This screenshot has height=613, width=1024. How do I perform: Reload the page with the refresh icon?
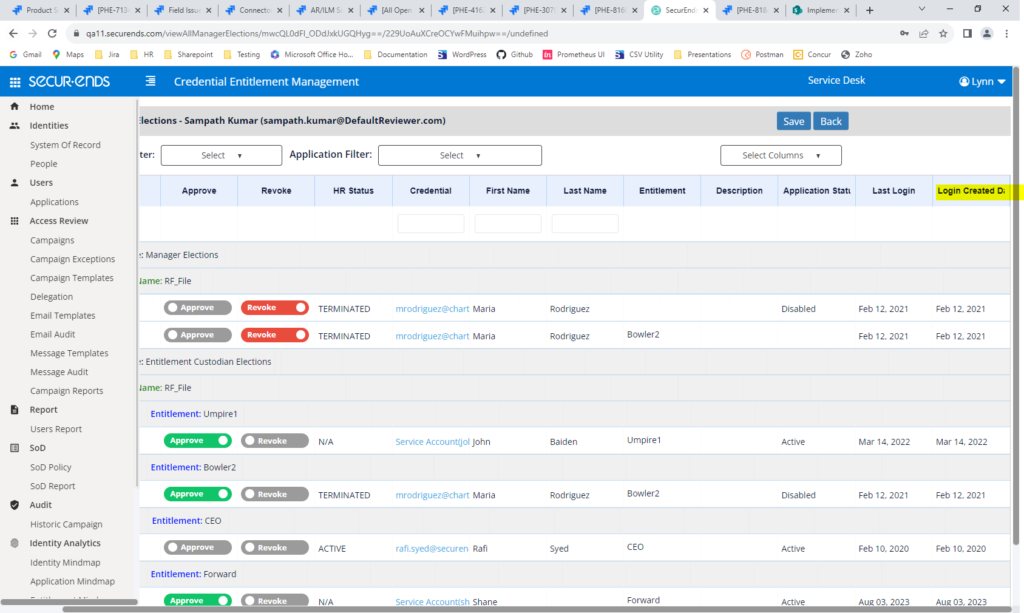52,33
